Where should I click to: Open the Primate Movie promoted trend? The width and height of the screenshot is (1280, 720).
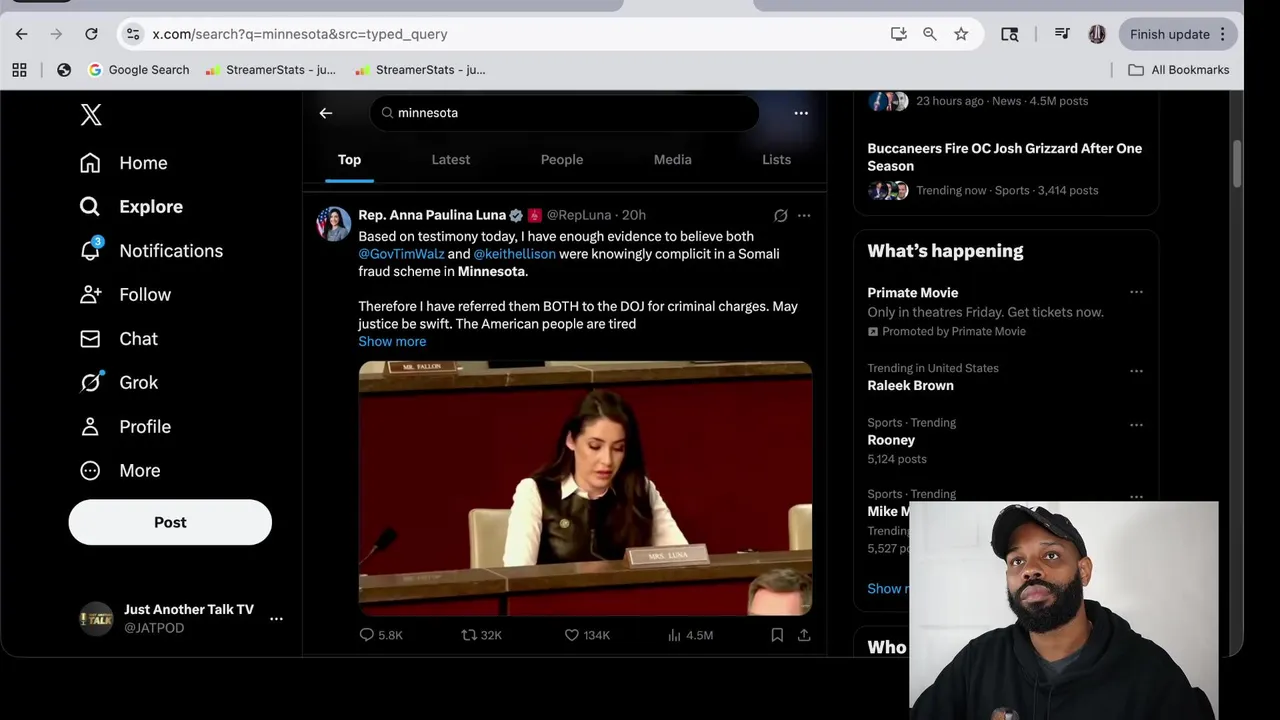click(x=912, y=293)
